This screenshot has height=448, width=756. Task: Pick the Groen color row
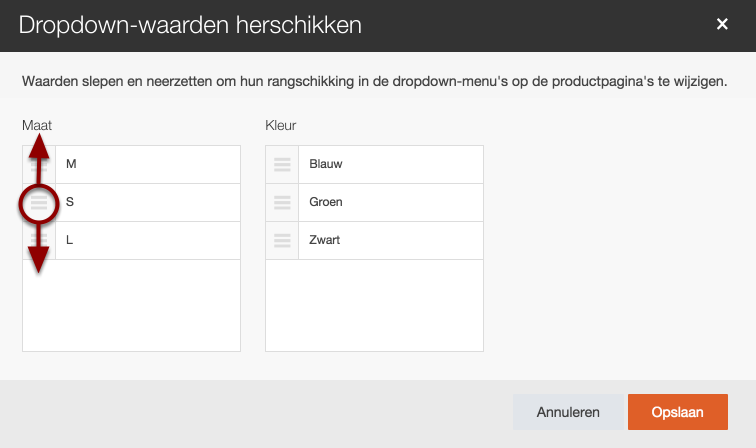pyautogui.click(x=390, y=202)
